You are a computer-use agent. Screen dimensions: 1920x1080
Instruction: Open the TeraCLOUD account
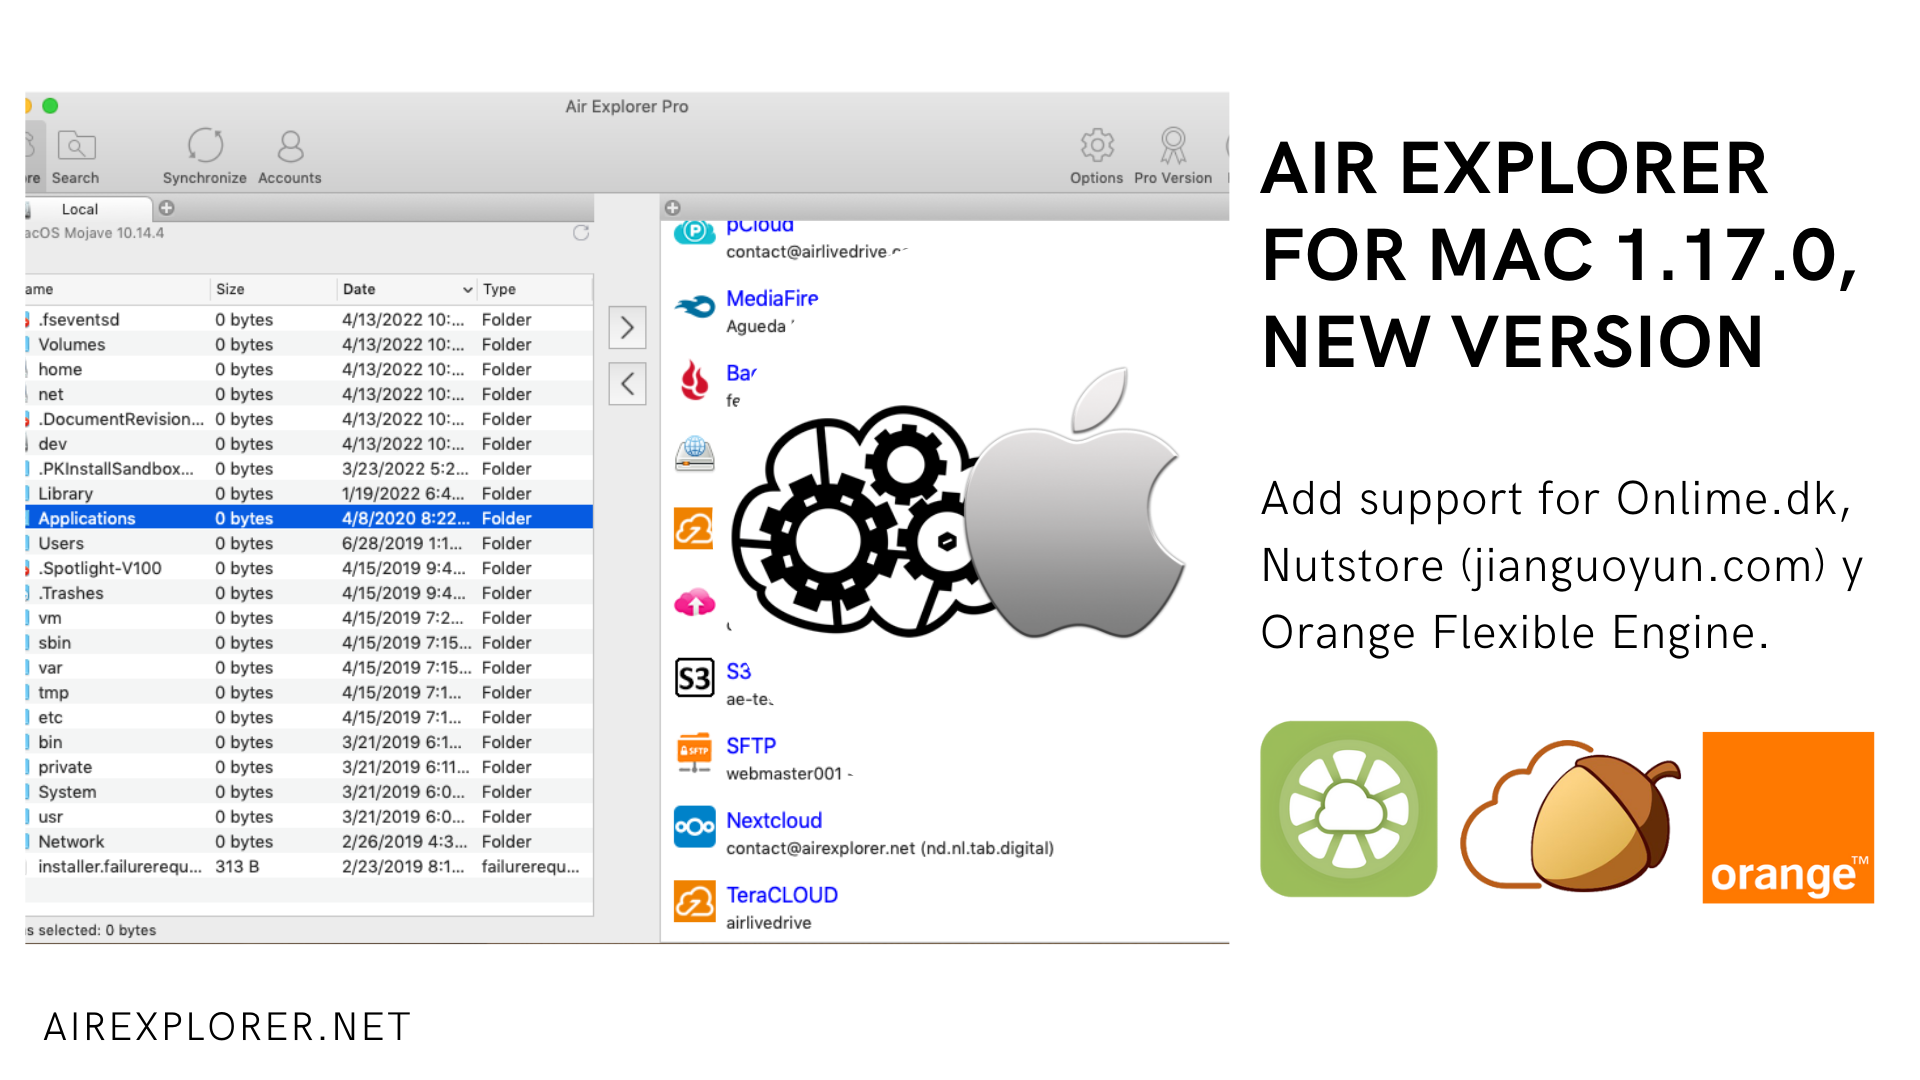[781, 895]
